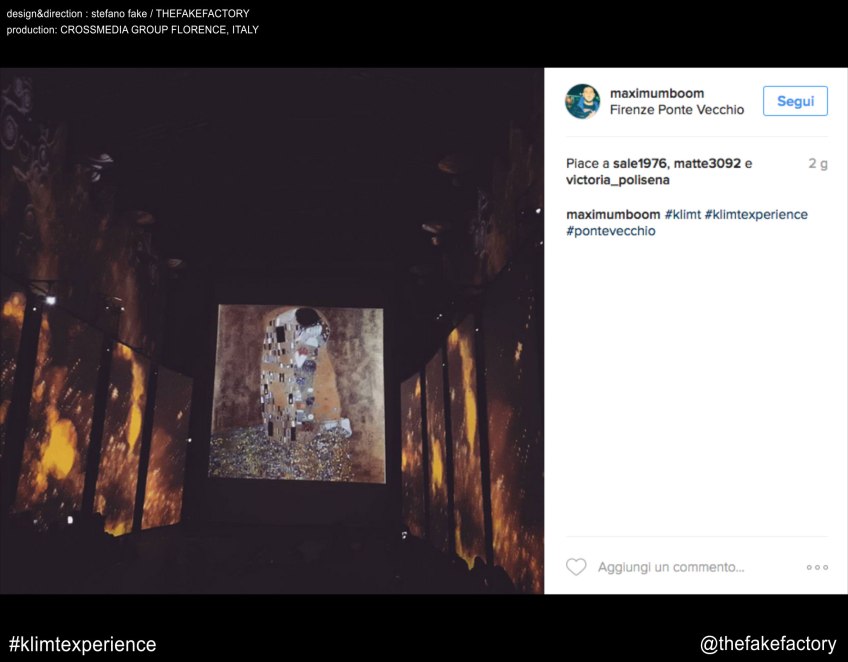Click the Aggiungi un commento input field

coord(671,567)
